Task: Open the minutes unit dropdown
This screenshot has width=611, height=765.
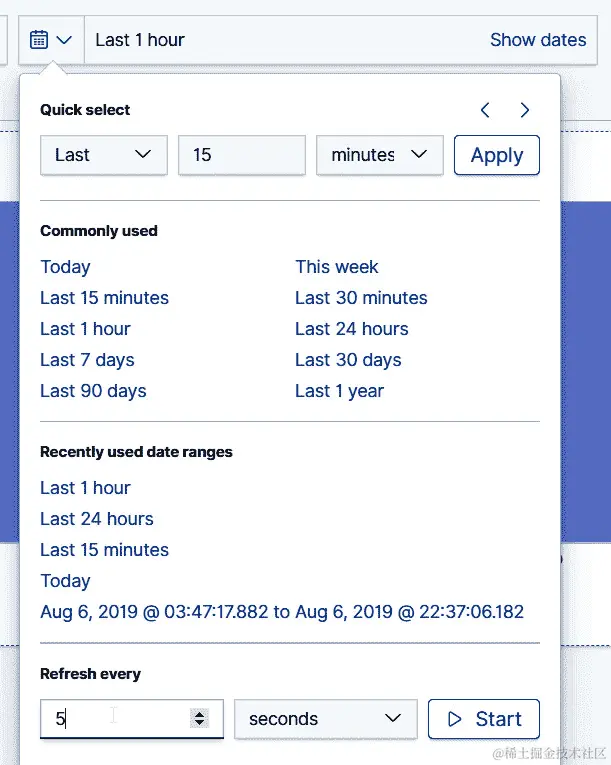Action: (x=380, y=155)
